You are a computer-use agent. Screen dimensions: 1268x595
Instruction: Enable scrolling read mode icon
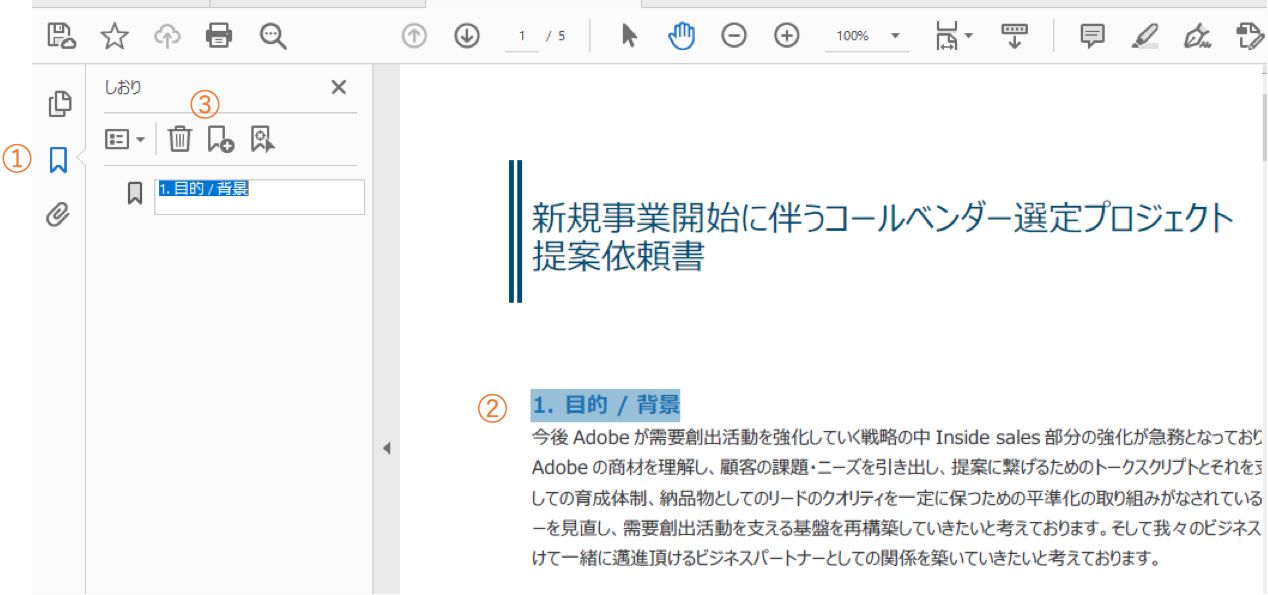point(1014,36)
